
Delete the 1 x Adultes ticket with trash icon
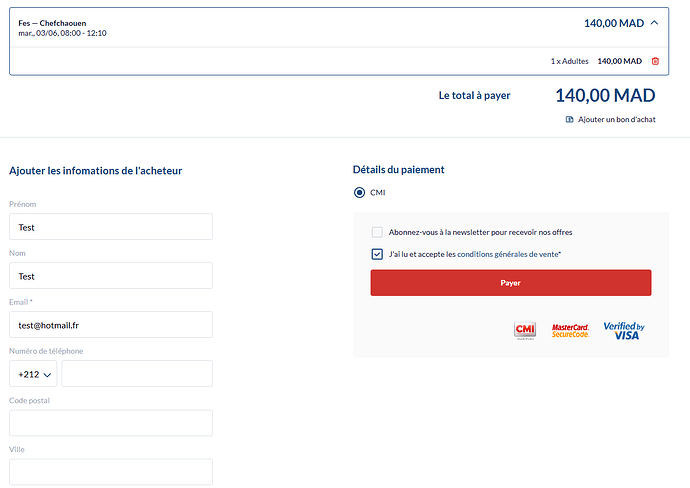655,61
